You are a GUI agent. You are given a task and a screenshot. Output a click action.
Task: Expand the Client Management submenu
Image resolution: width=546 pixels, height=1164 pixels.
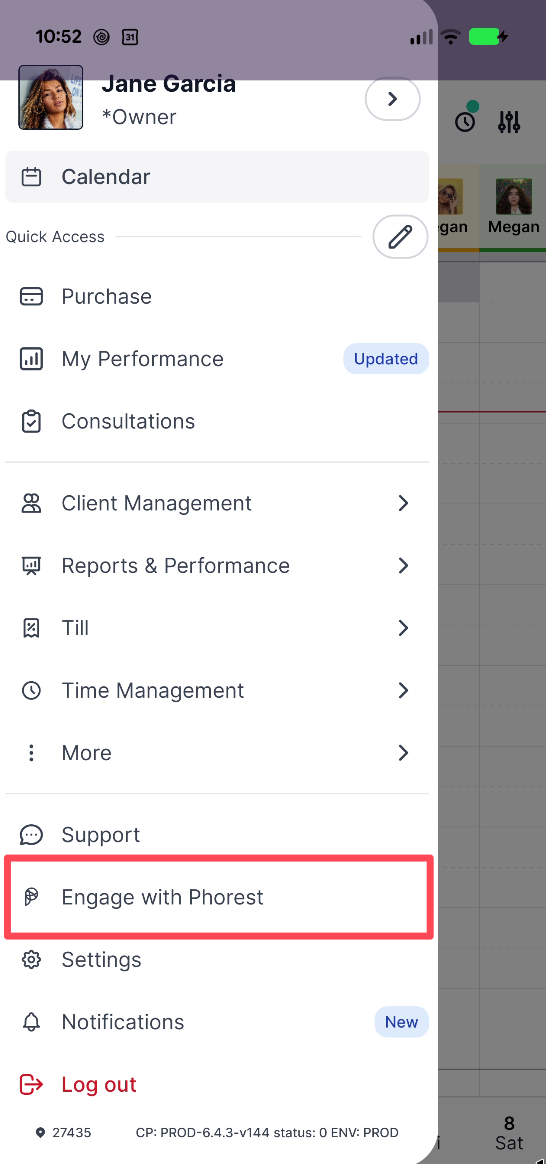pos(217,503)
